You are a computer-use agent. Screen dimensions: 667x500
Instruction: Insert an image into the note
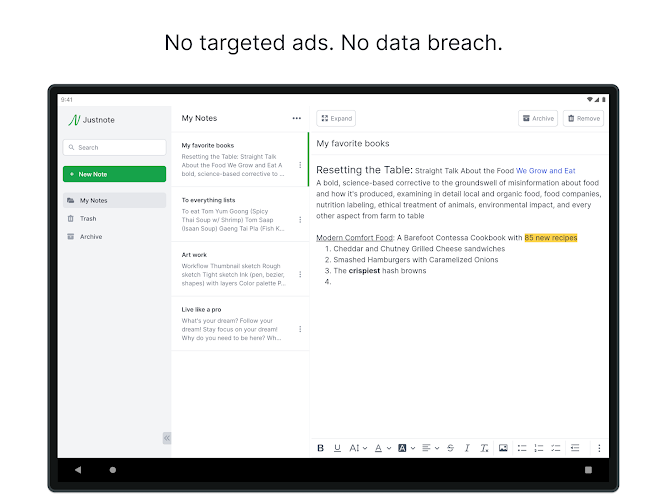tap(503, 448)
